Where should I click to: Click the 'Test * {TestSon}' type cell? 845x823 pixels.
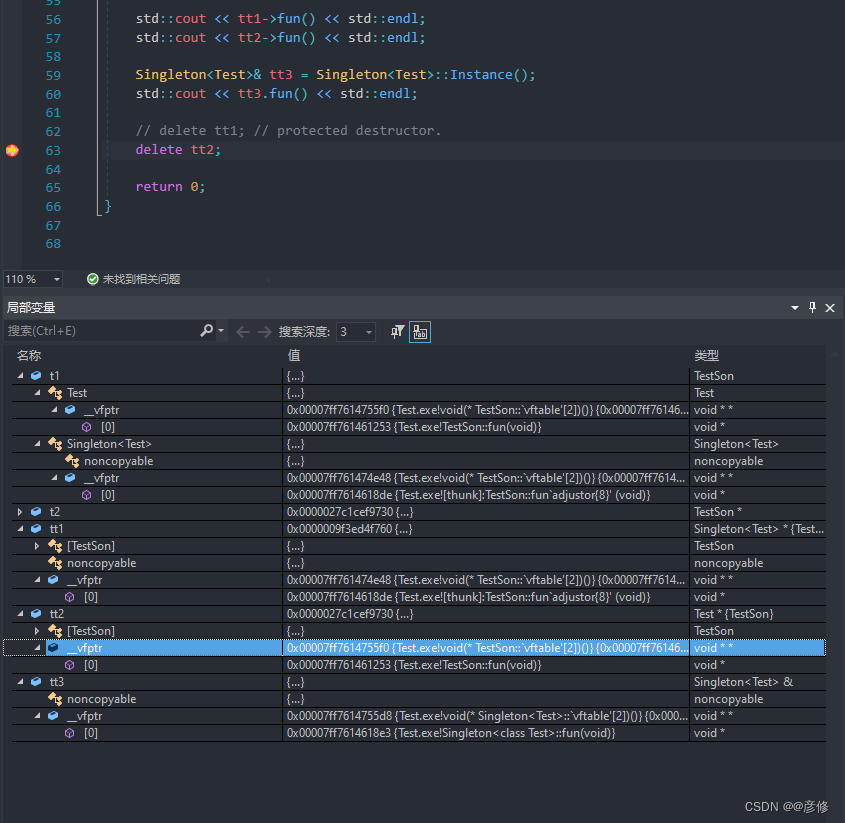tap(733, 614)
